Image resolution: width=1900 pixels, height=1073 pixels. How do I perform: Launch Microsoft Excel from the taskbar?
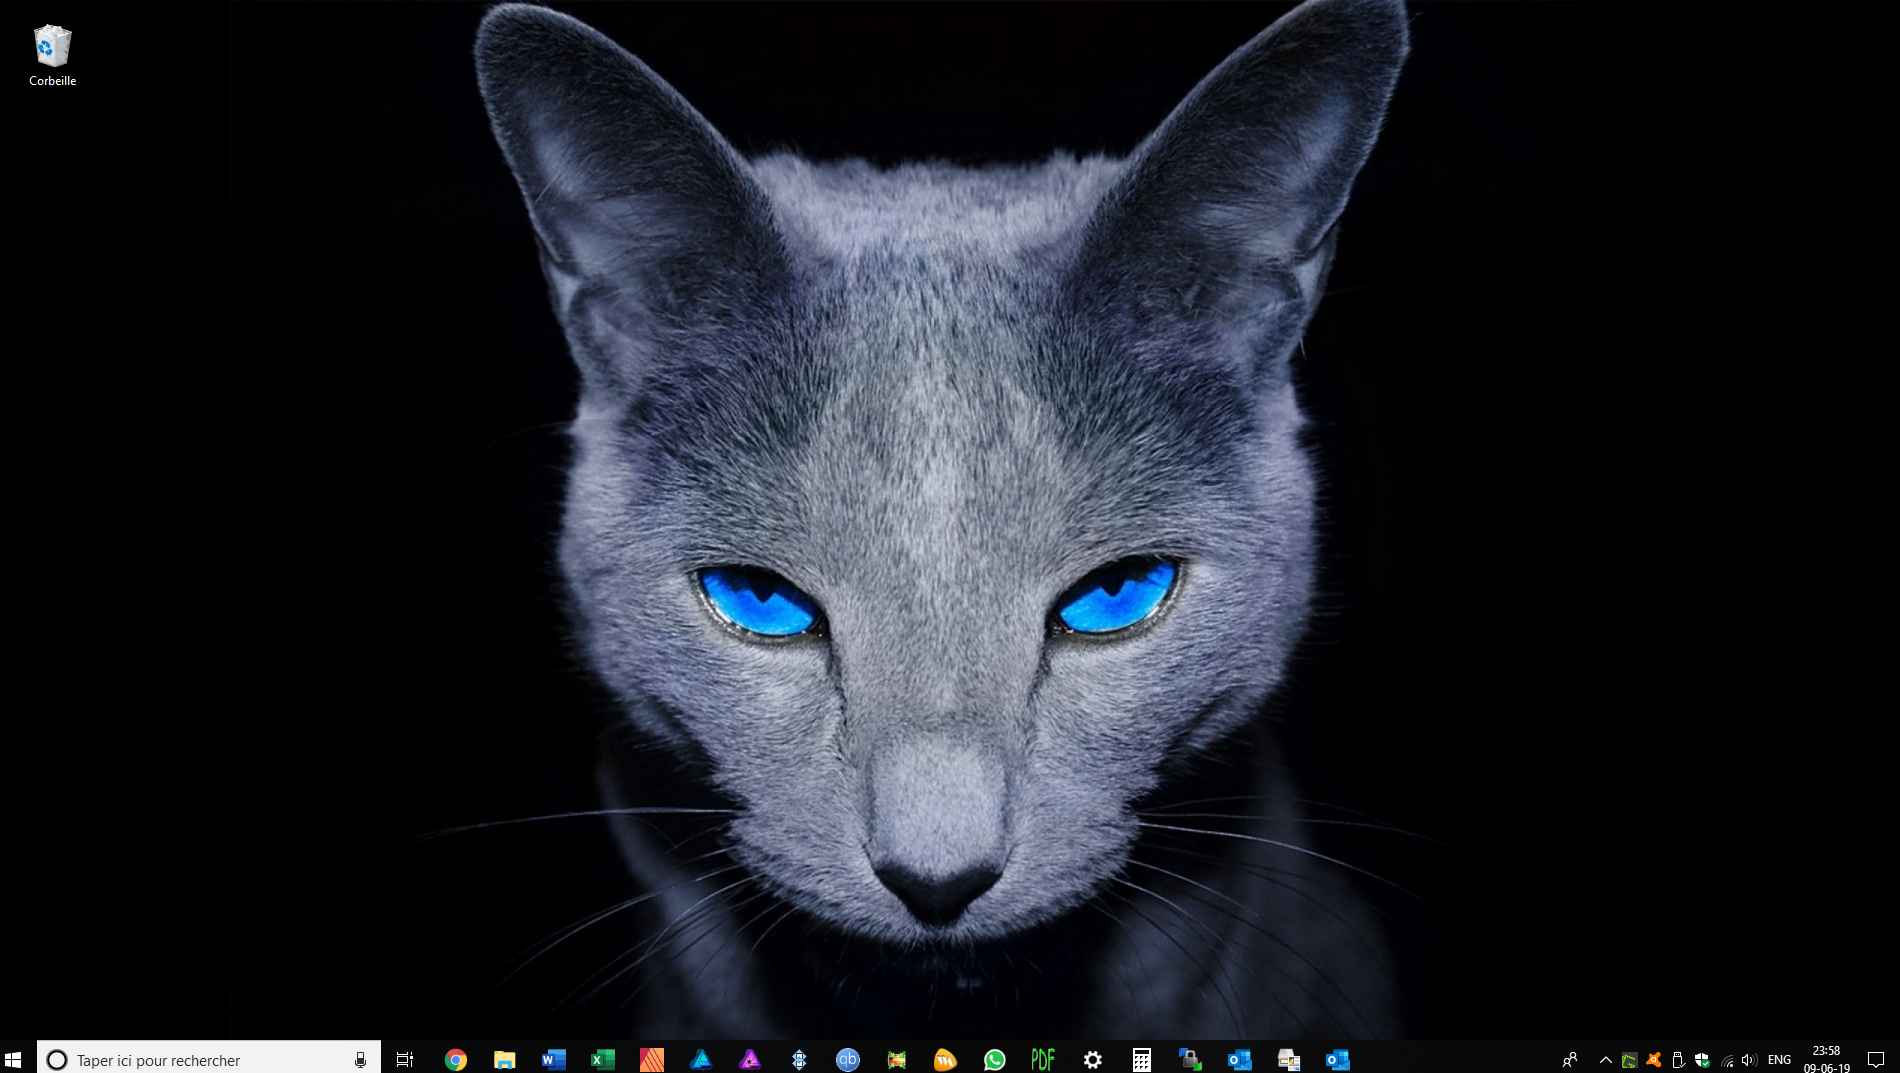[603, 1060]
